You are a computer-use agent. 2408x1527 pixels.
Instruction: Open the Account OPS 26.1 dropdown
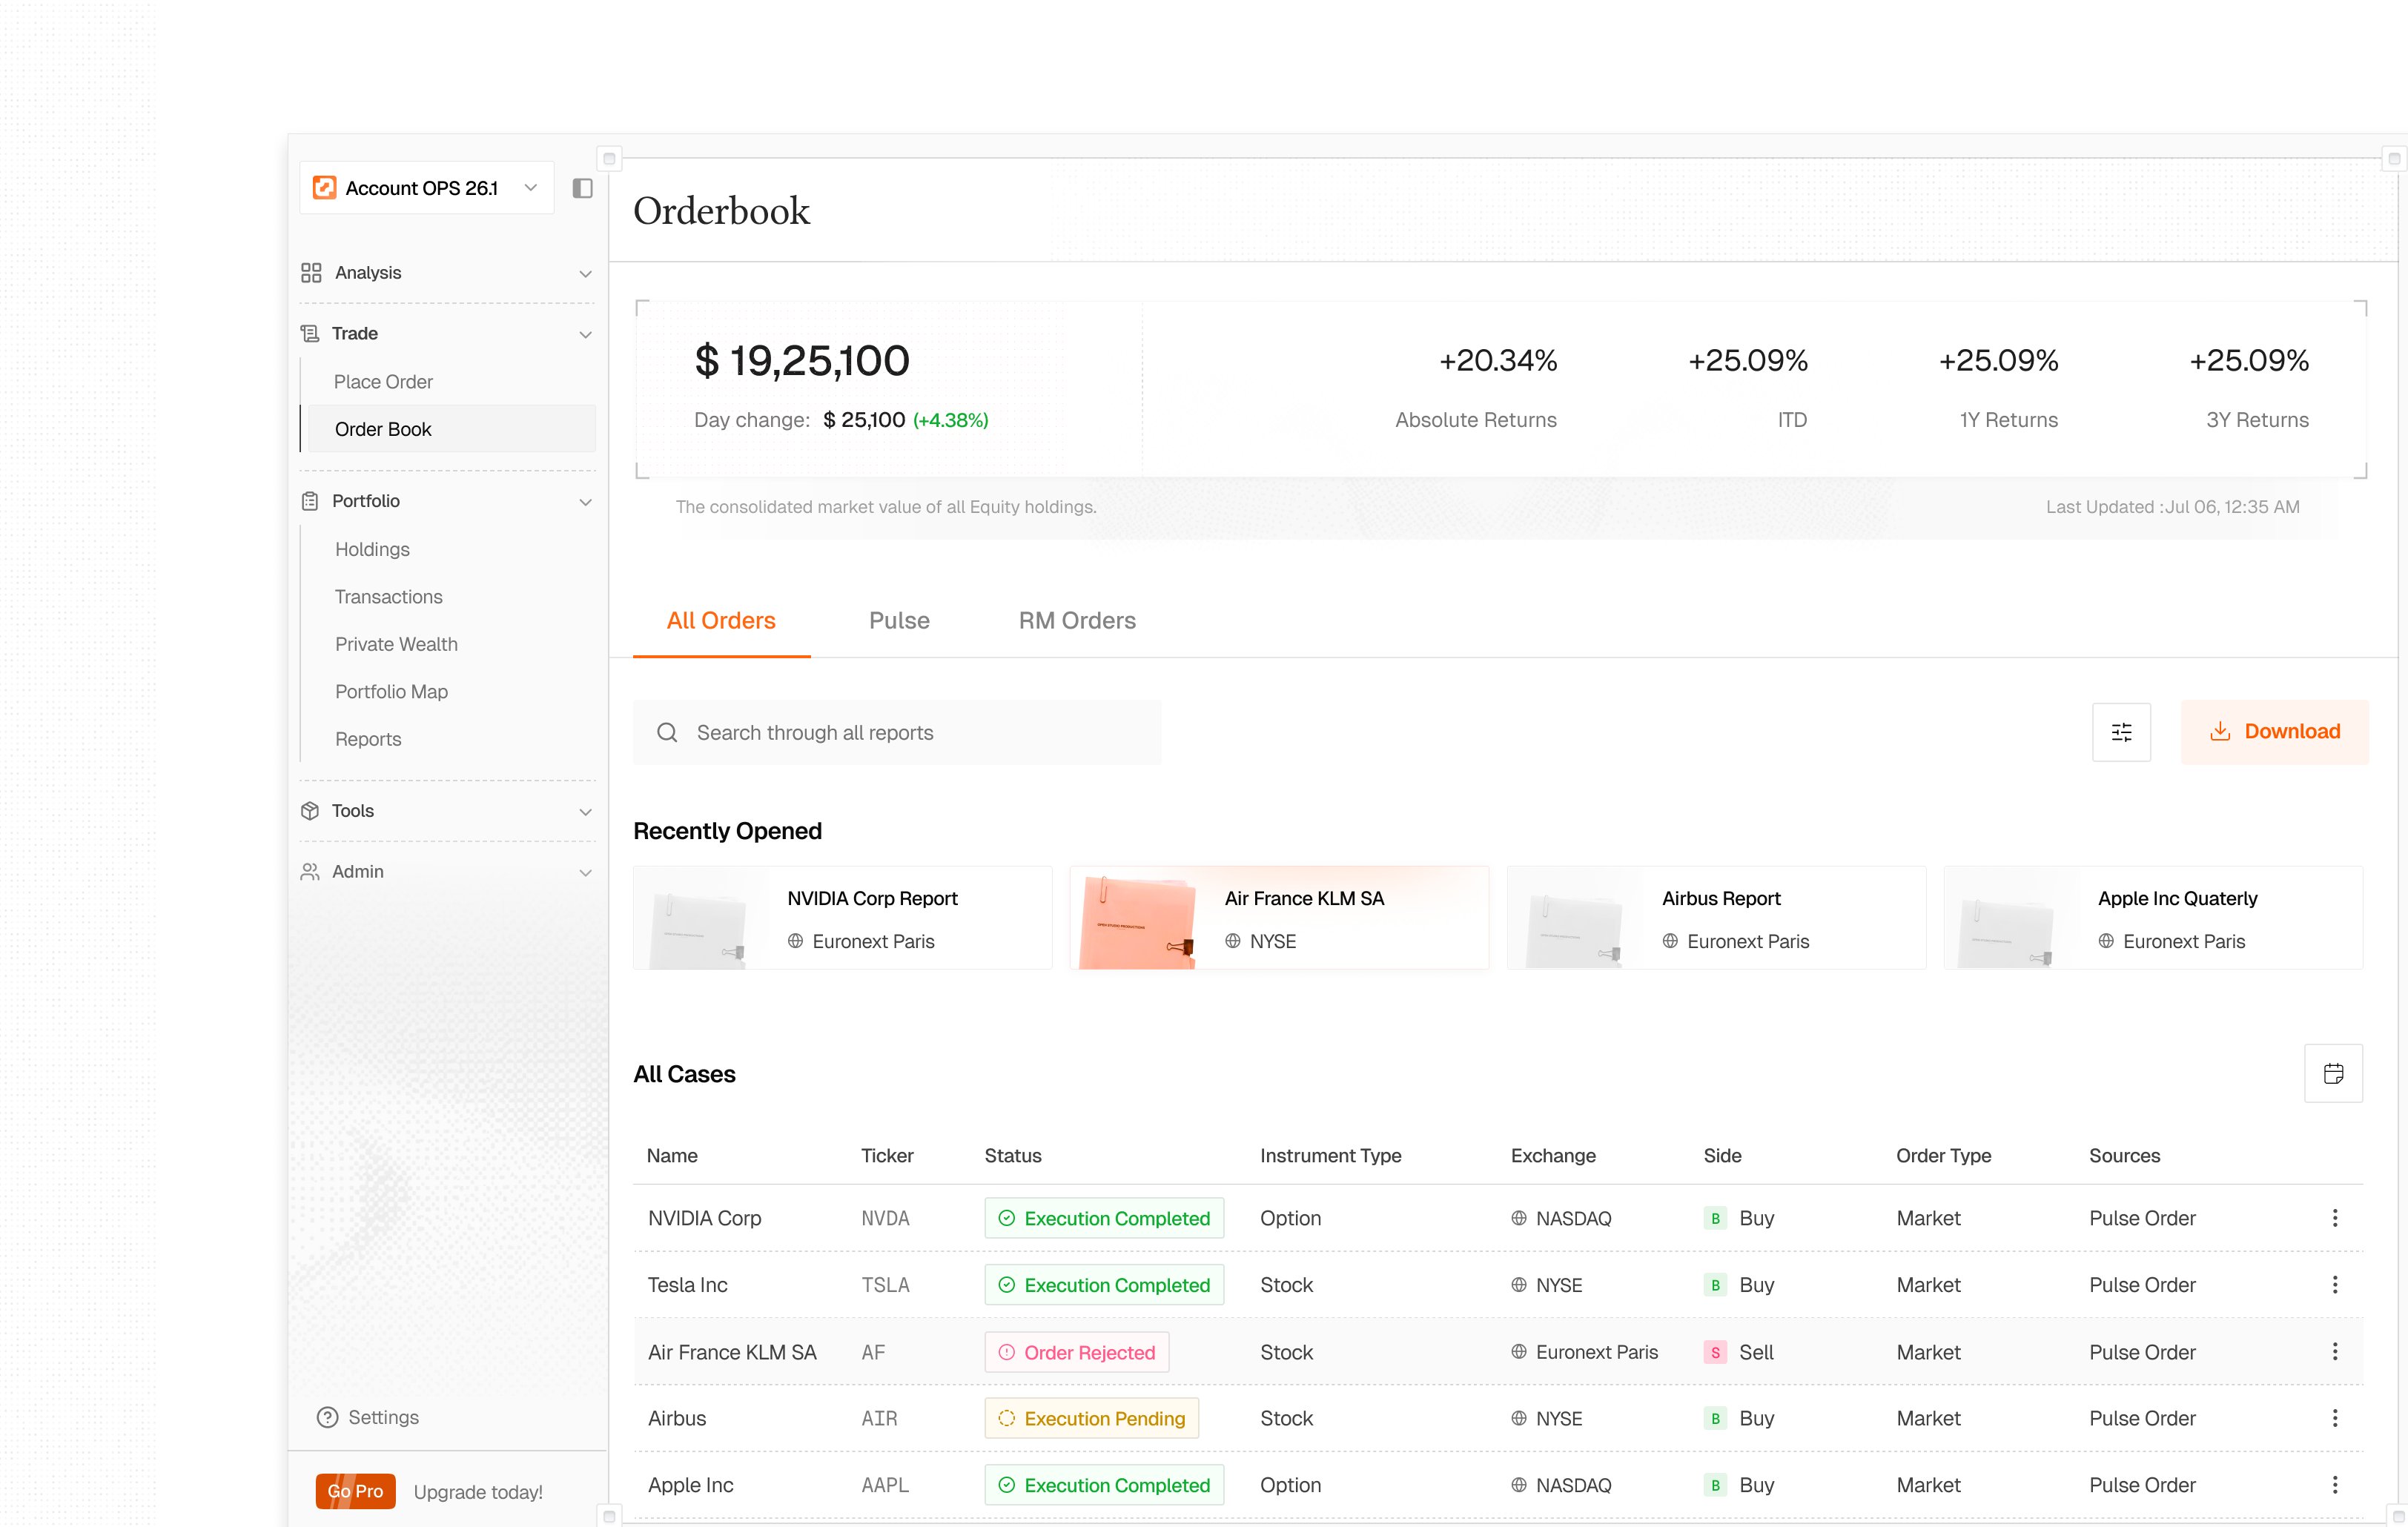click(427, 188)
